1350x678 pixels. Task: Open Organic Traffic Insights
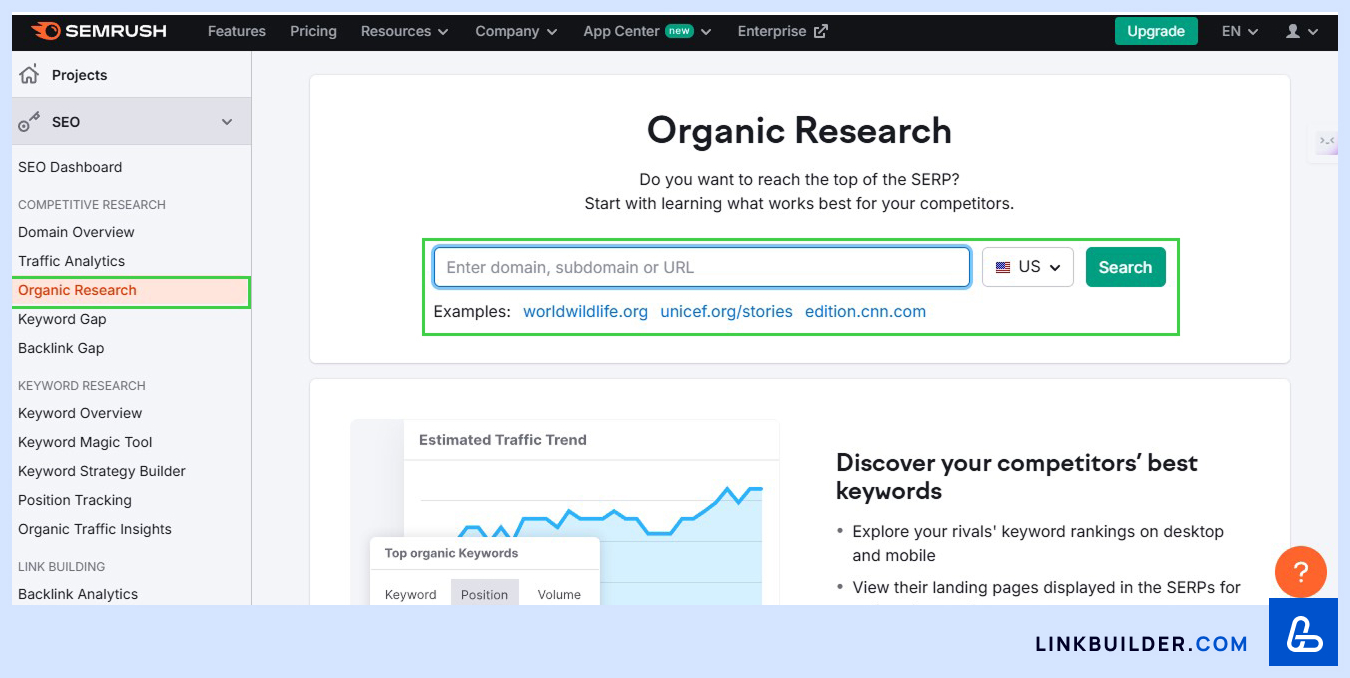(x=95, y=529)
